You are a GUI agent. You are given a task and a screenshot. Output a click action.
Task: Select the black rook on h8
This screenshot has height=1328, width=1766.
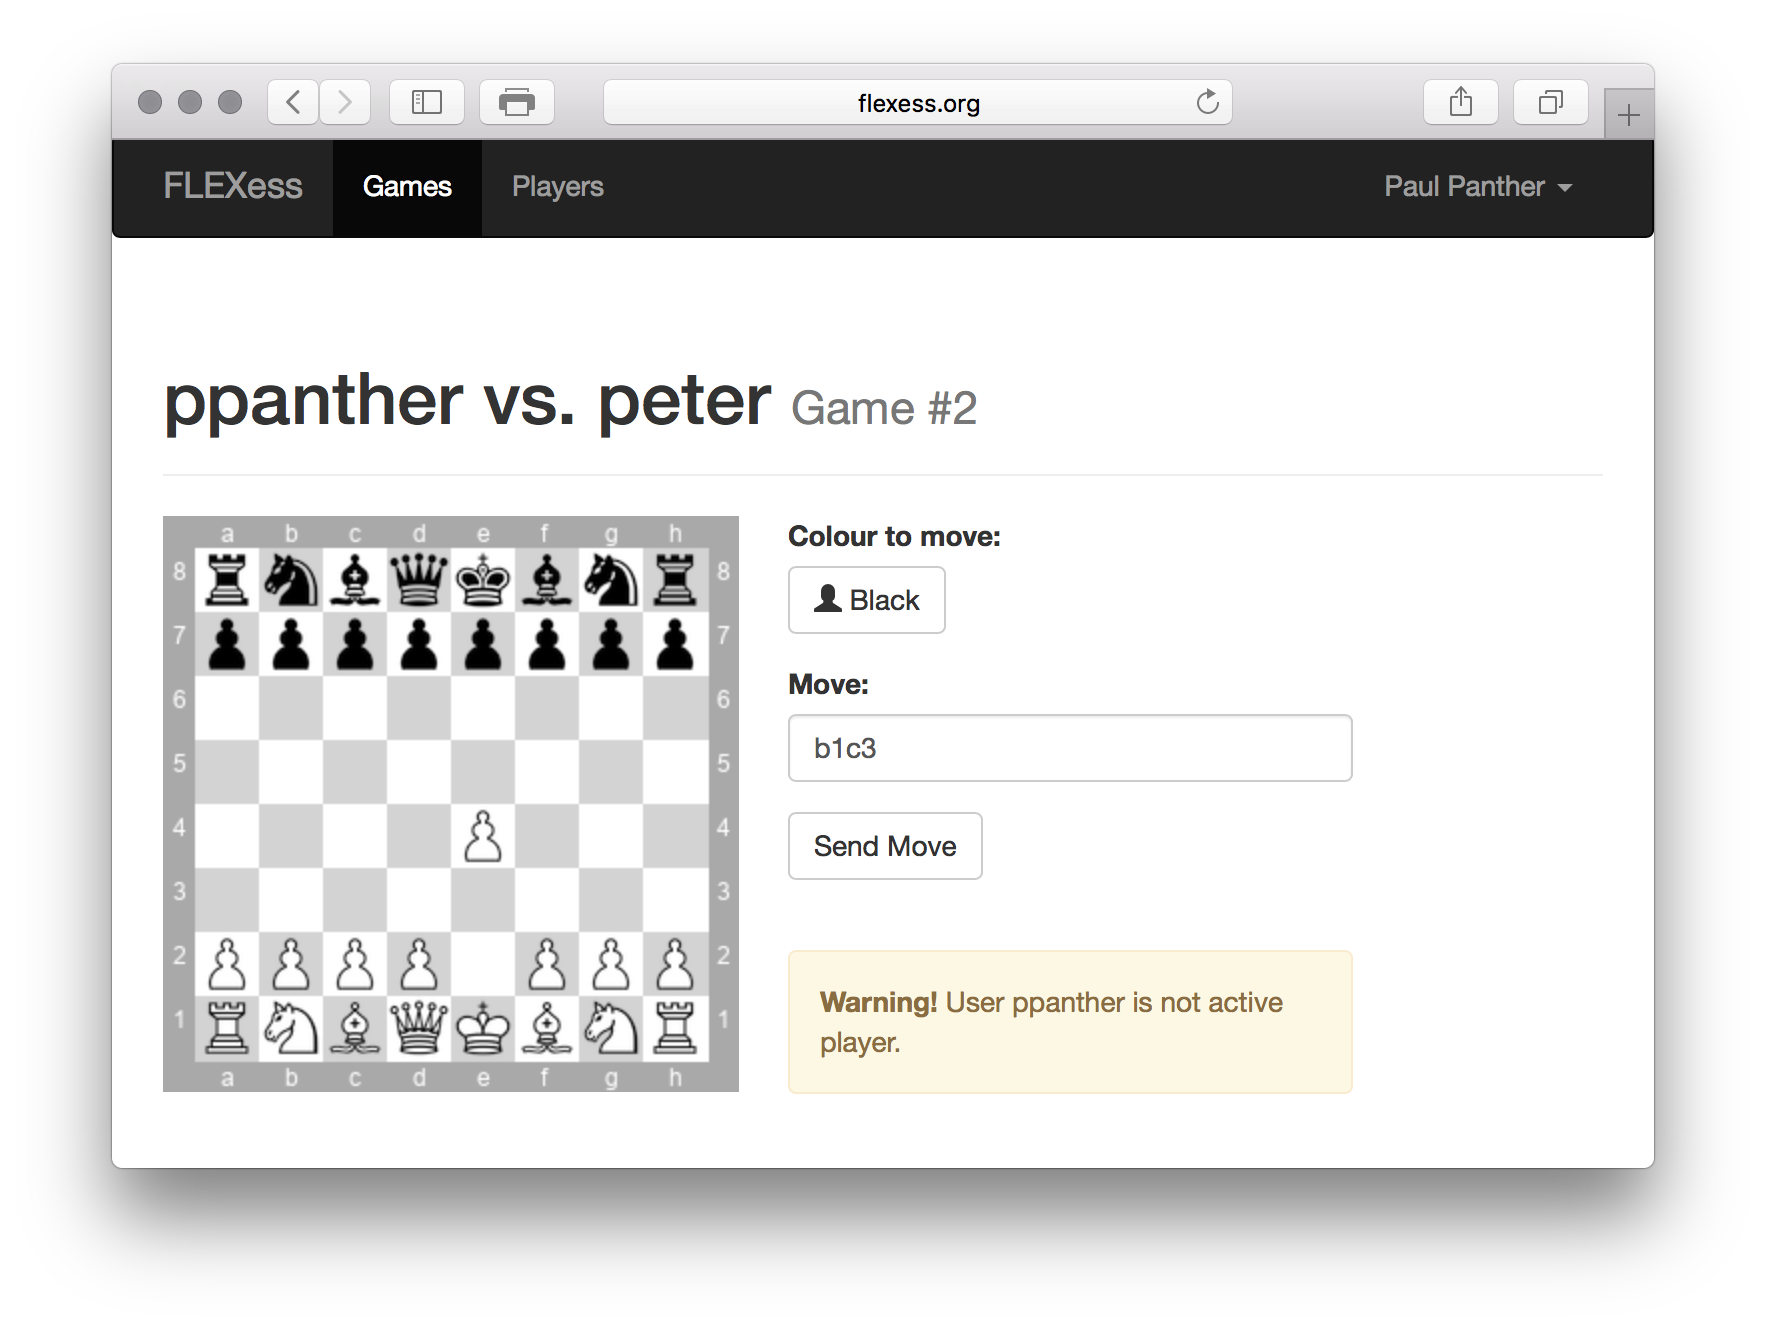pyautogui.click(x=675, y=580)
